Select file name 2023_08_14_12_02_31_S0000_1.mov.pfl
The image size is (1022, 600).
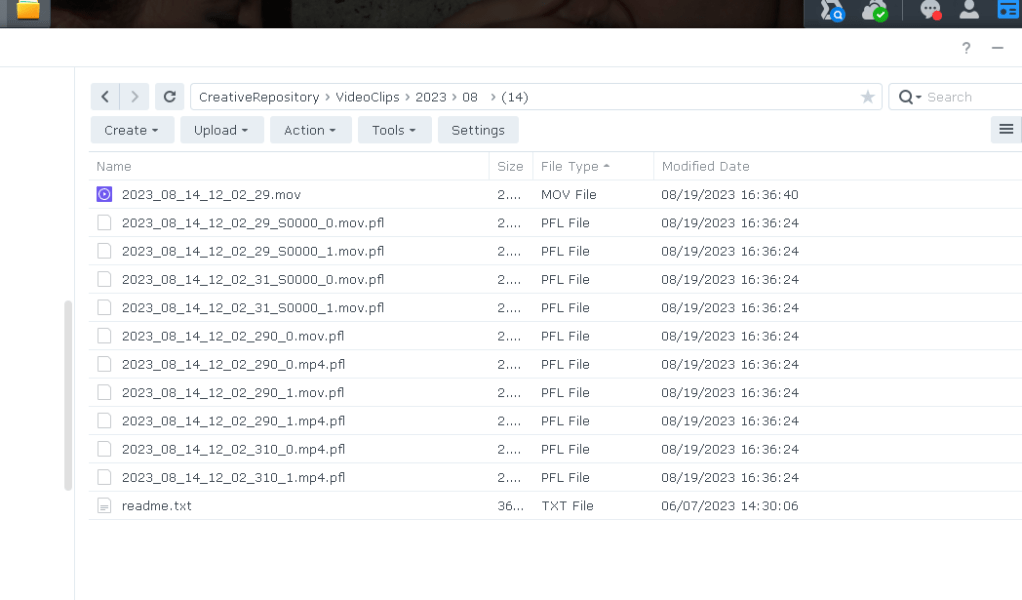253,307
